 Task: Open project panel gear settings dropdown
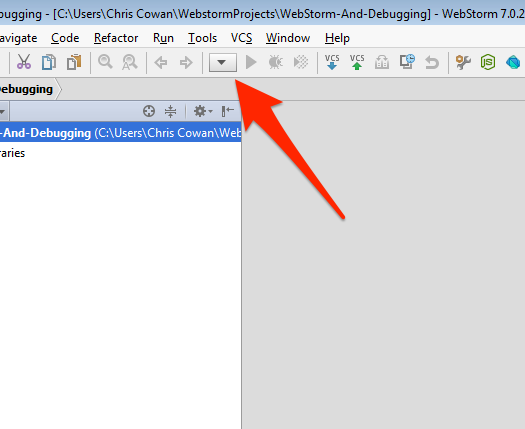click(x=203, y=111)
